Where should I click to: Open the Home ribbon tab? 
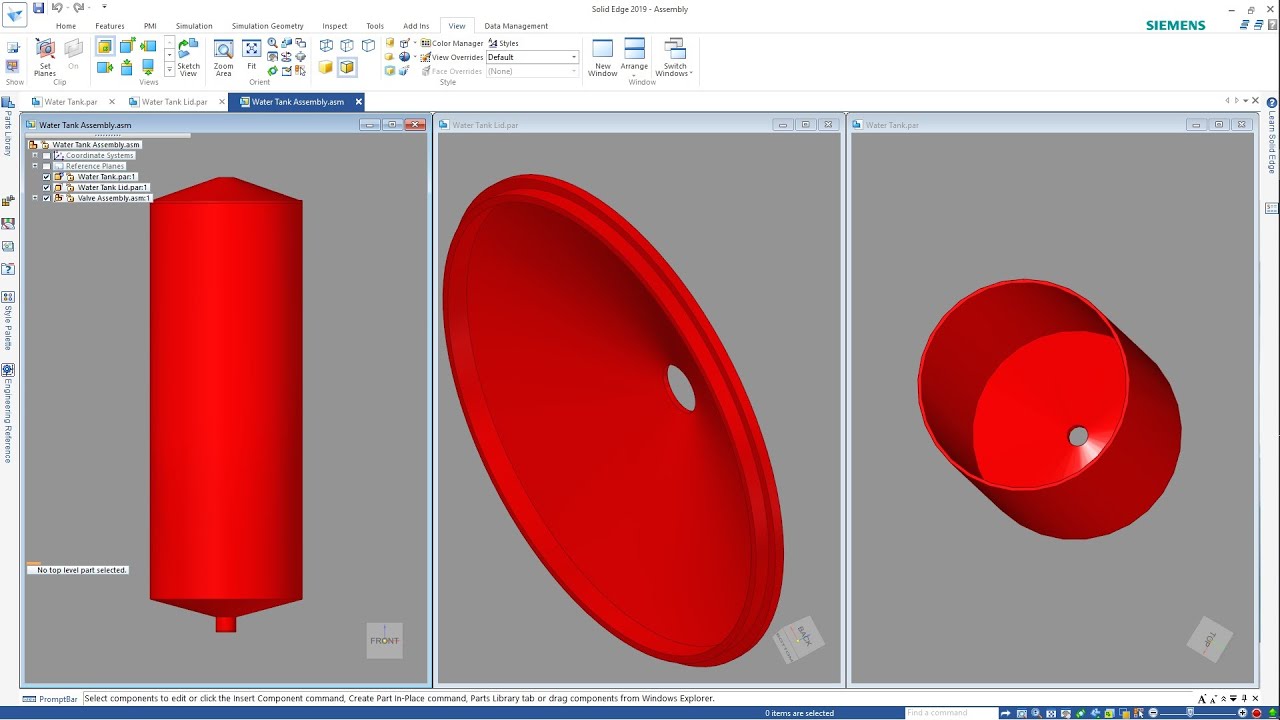65,26
